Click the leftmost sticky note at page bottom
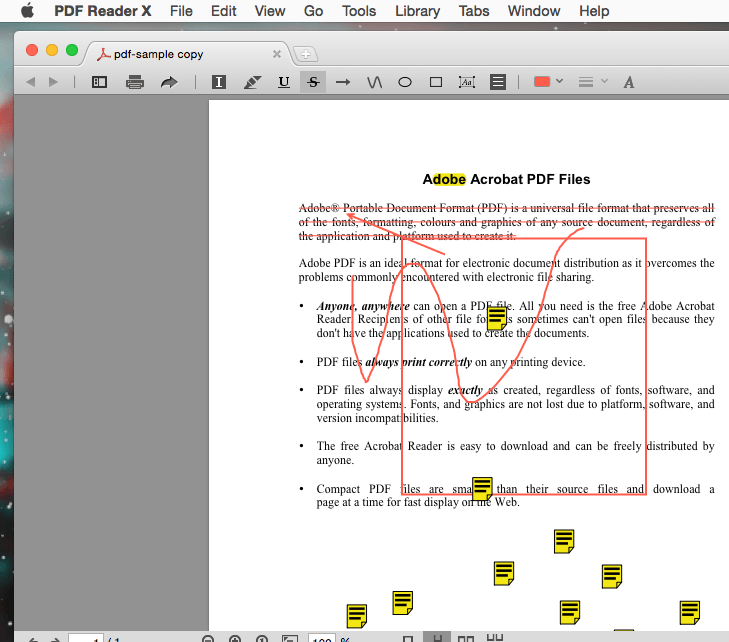 point(357,616)
